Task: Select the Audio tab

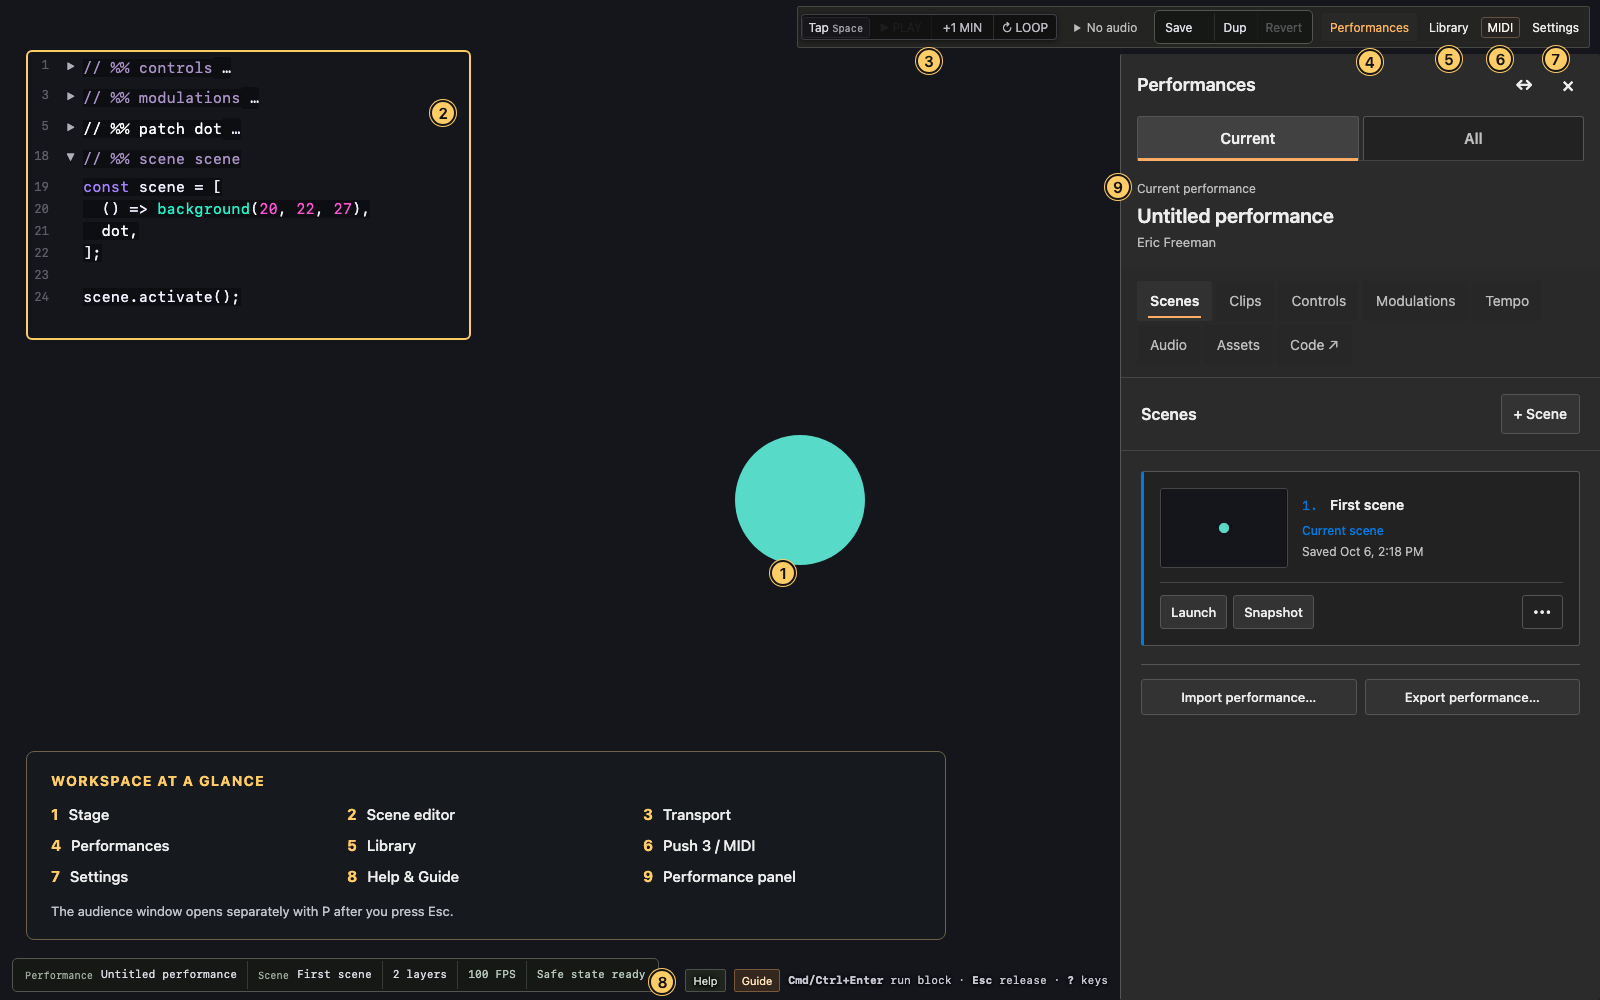Action: [x=1168, y=345]
